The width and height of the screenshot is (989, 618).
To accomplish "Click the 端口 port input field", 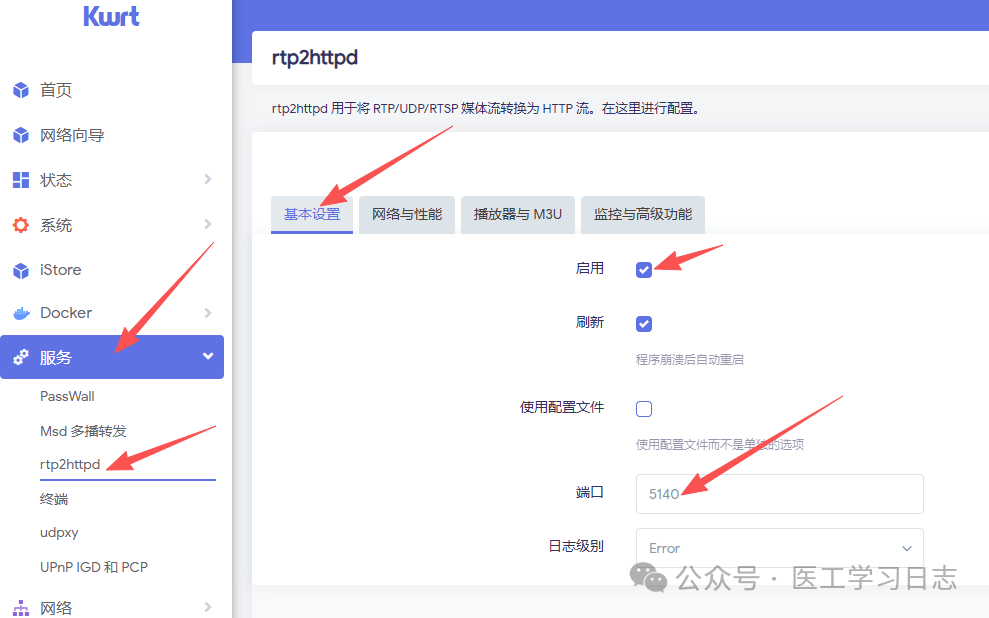I will coord(779,493).
